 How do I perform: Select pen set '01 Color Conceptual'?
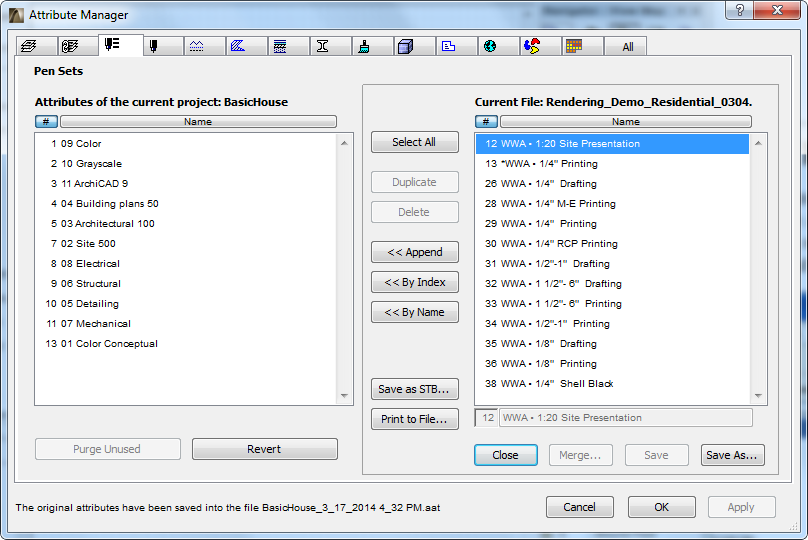186,344
